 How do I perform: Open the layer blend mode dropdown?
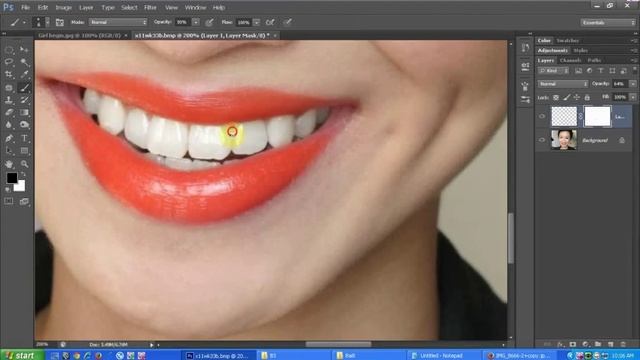click(563, 84)
